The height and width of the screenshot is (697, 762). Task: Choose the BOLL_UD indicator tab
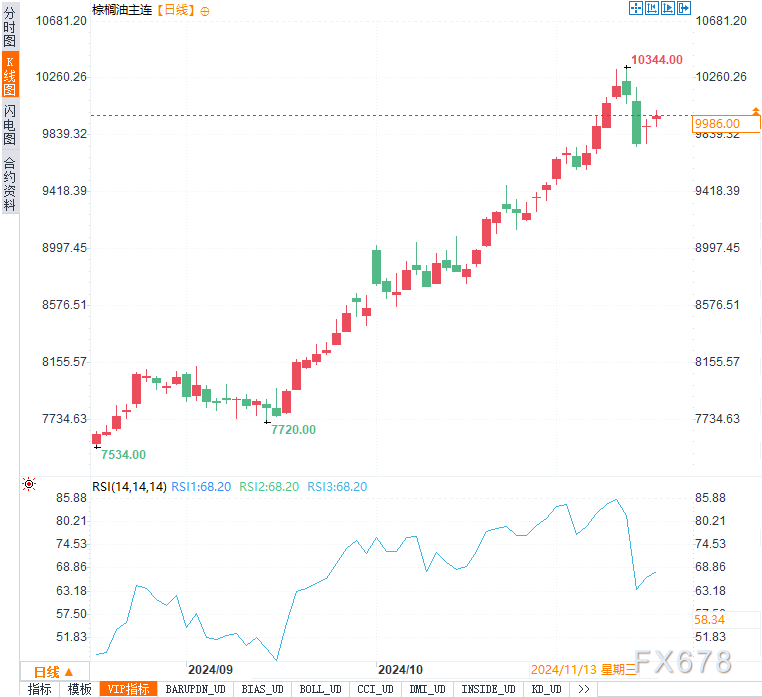(320, 689)
